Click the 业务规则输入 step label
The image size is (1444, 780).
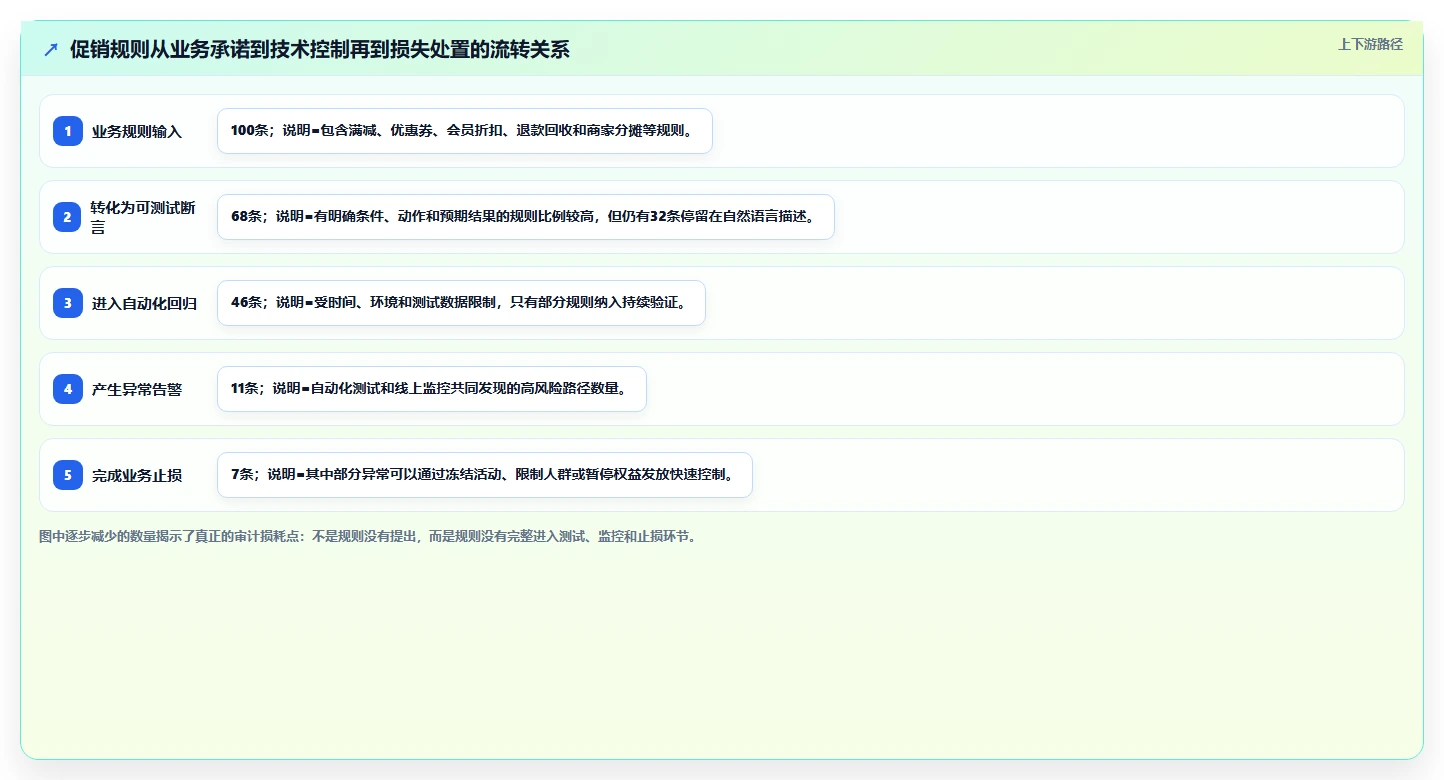click(x=137, y=131)
